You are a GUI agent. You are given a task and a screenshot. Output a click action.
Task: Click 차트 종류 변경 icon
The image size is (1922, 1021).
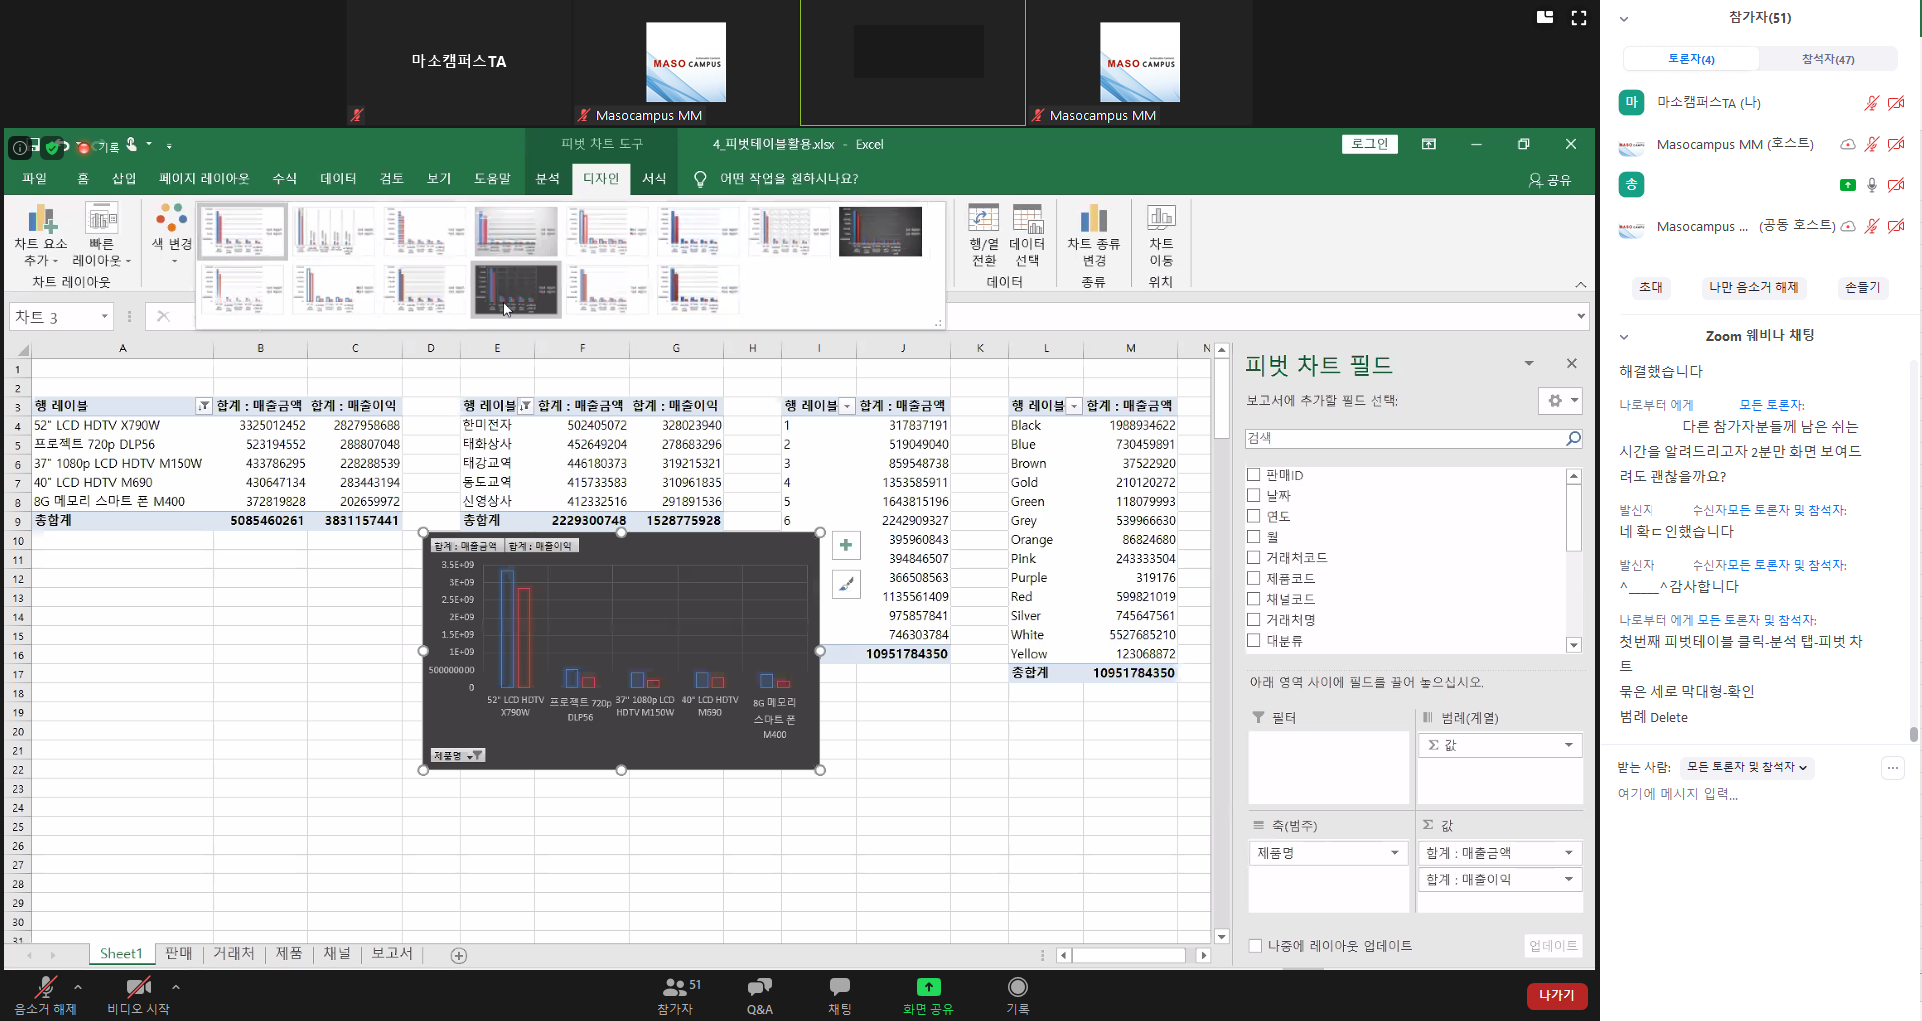(x=1093, y=220)
